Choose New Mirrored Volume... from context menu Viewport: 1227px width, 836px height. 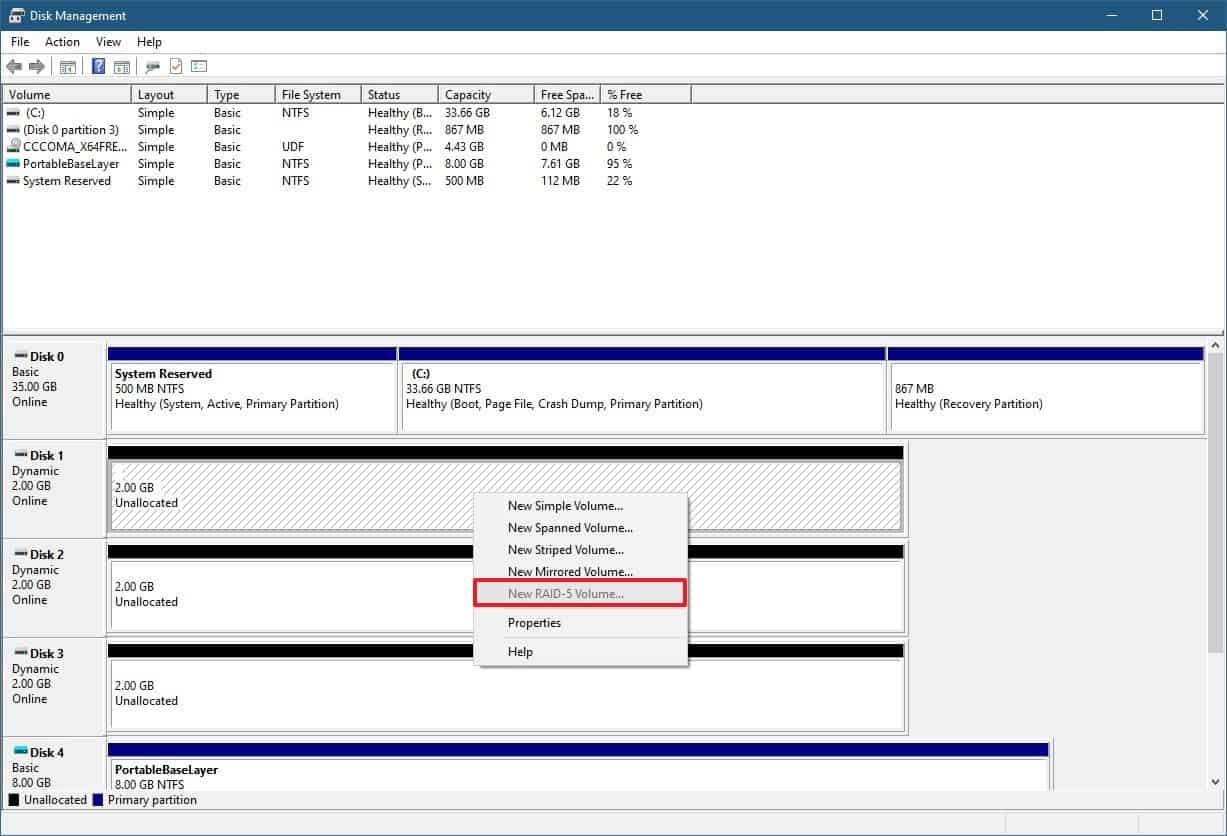click(580, 572)
